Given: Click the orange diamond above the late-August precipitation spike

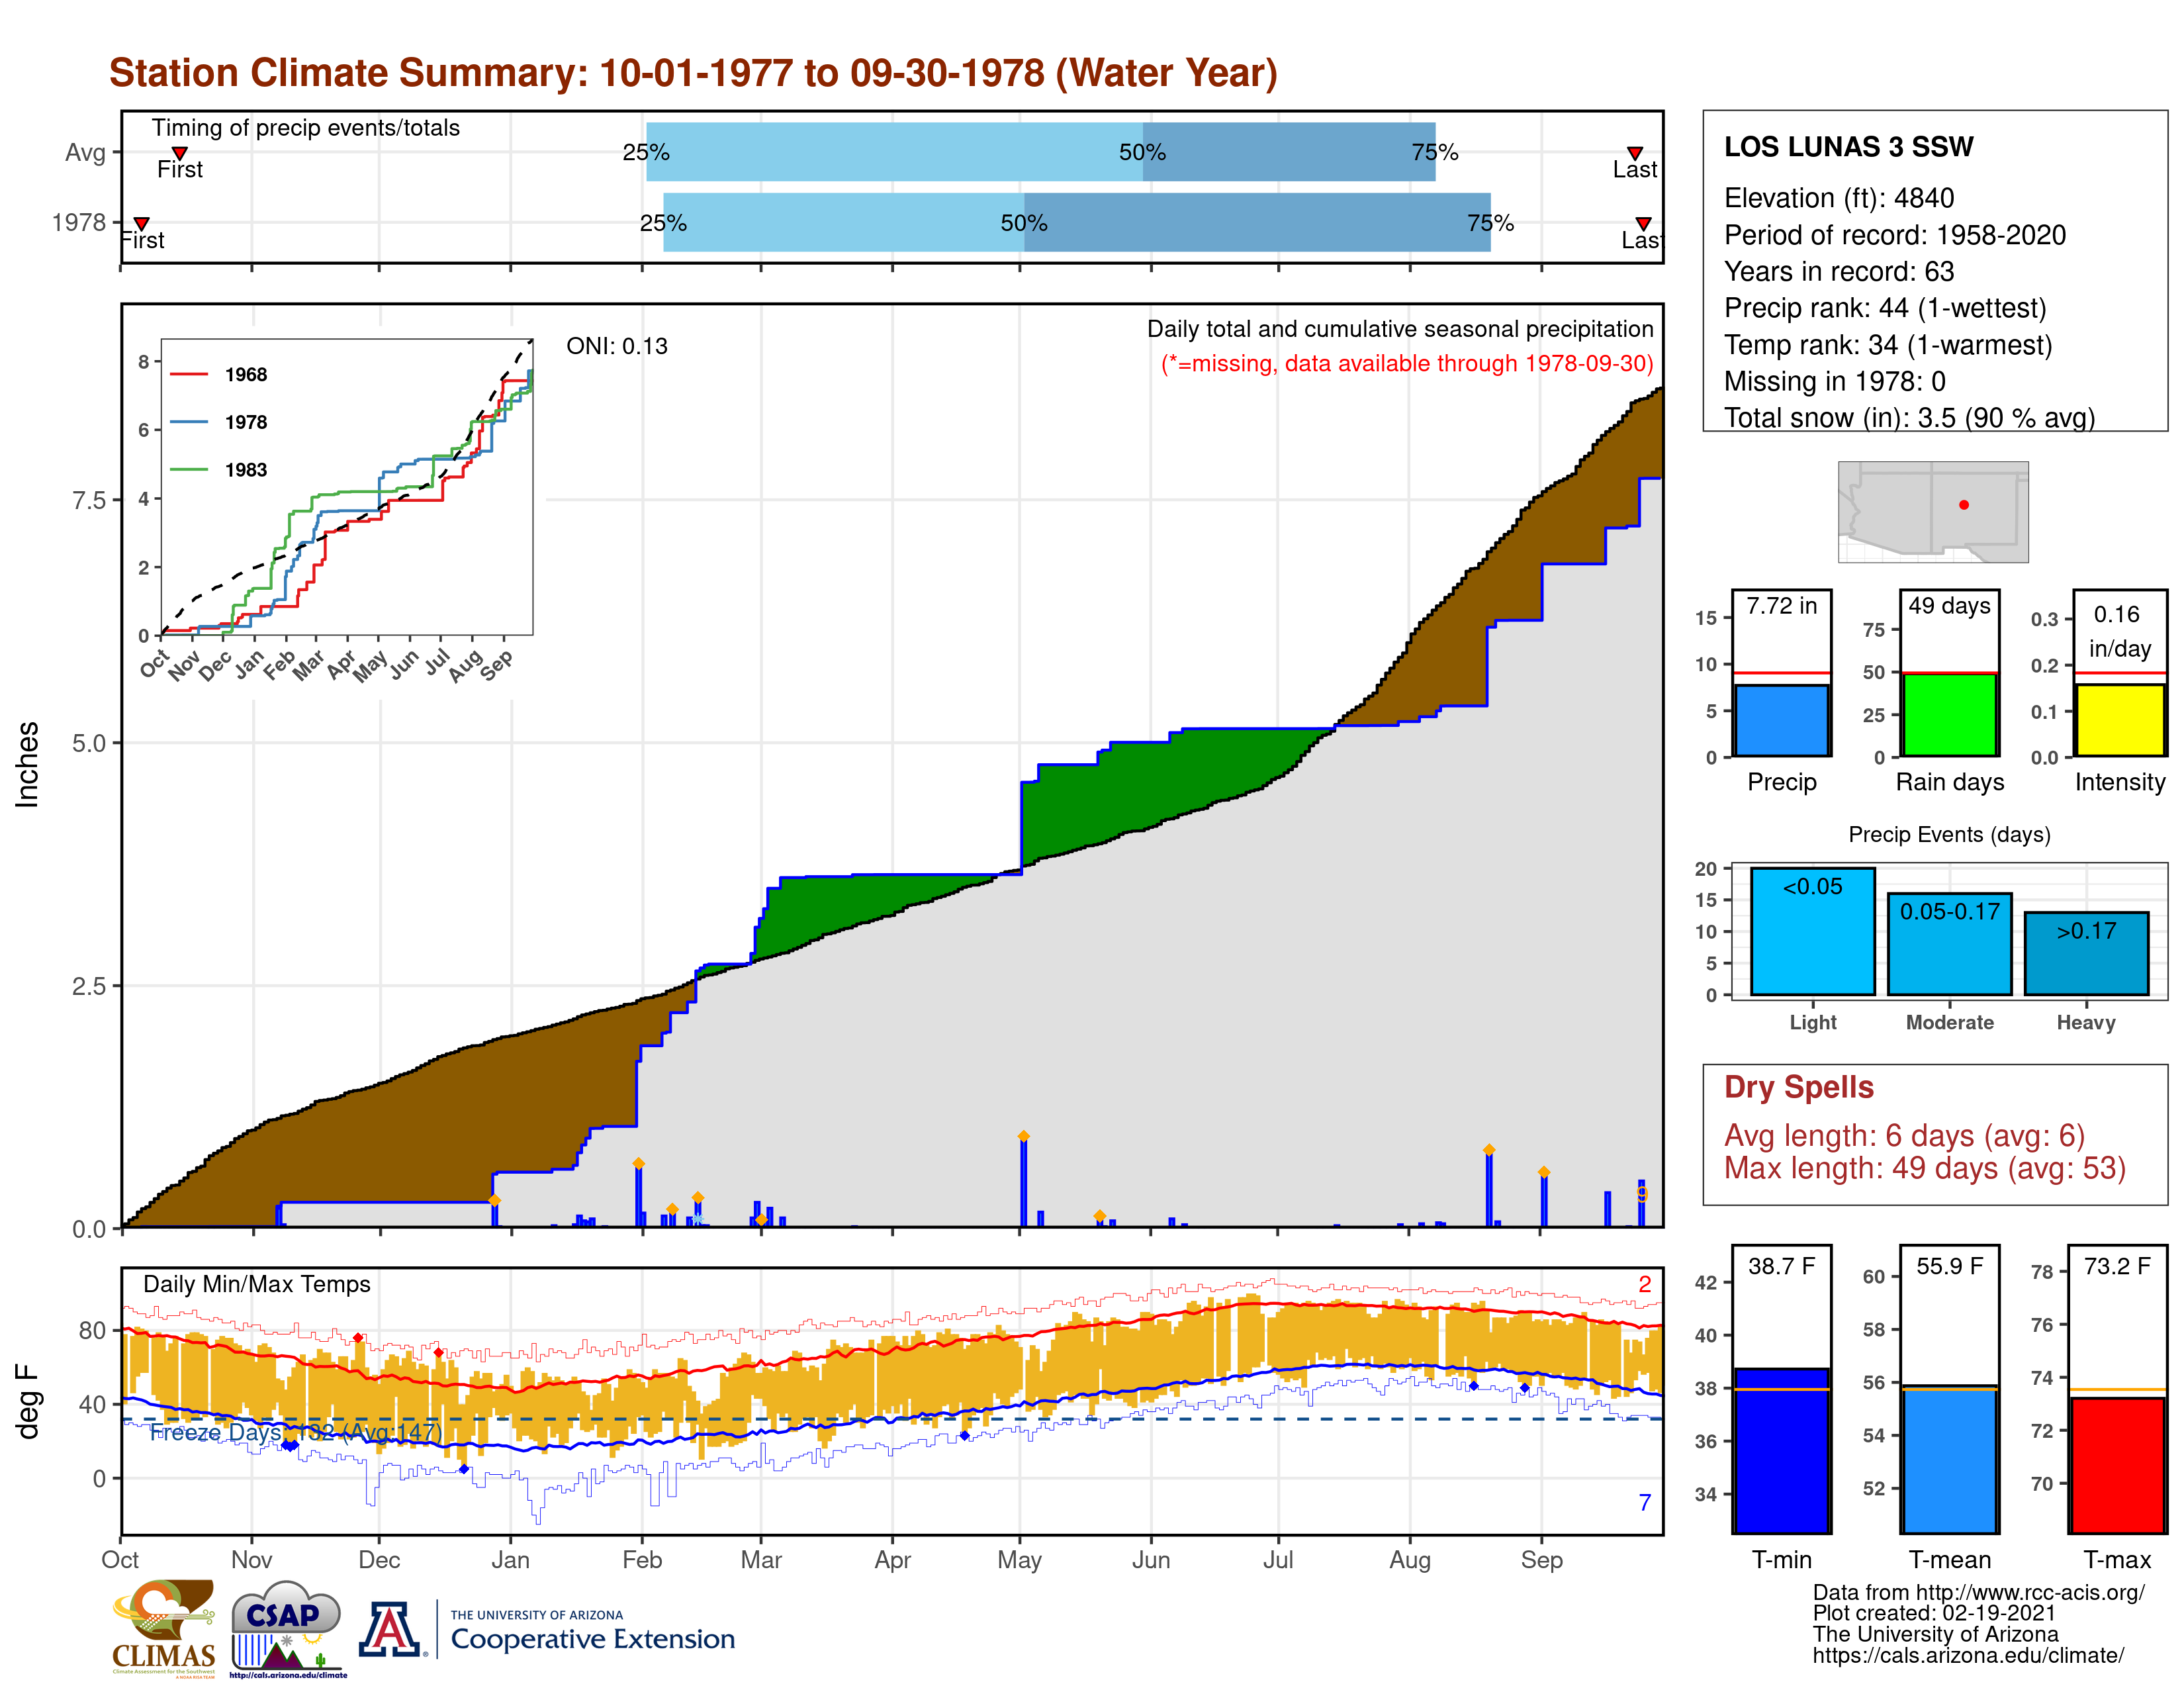Looking at the screenshot, I should 1489,1150.
